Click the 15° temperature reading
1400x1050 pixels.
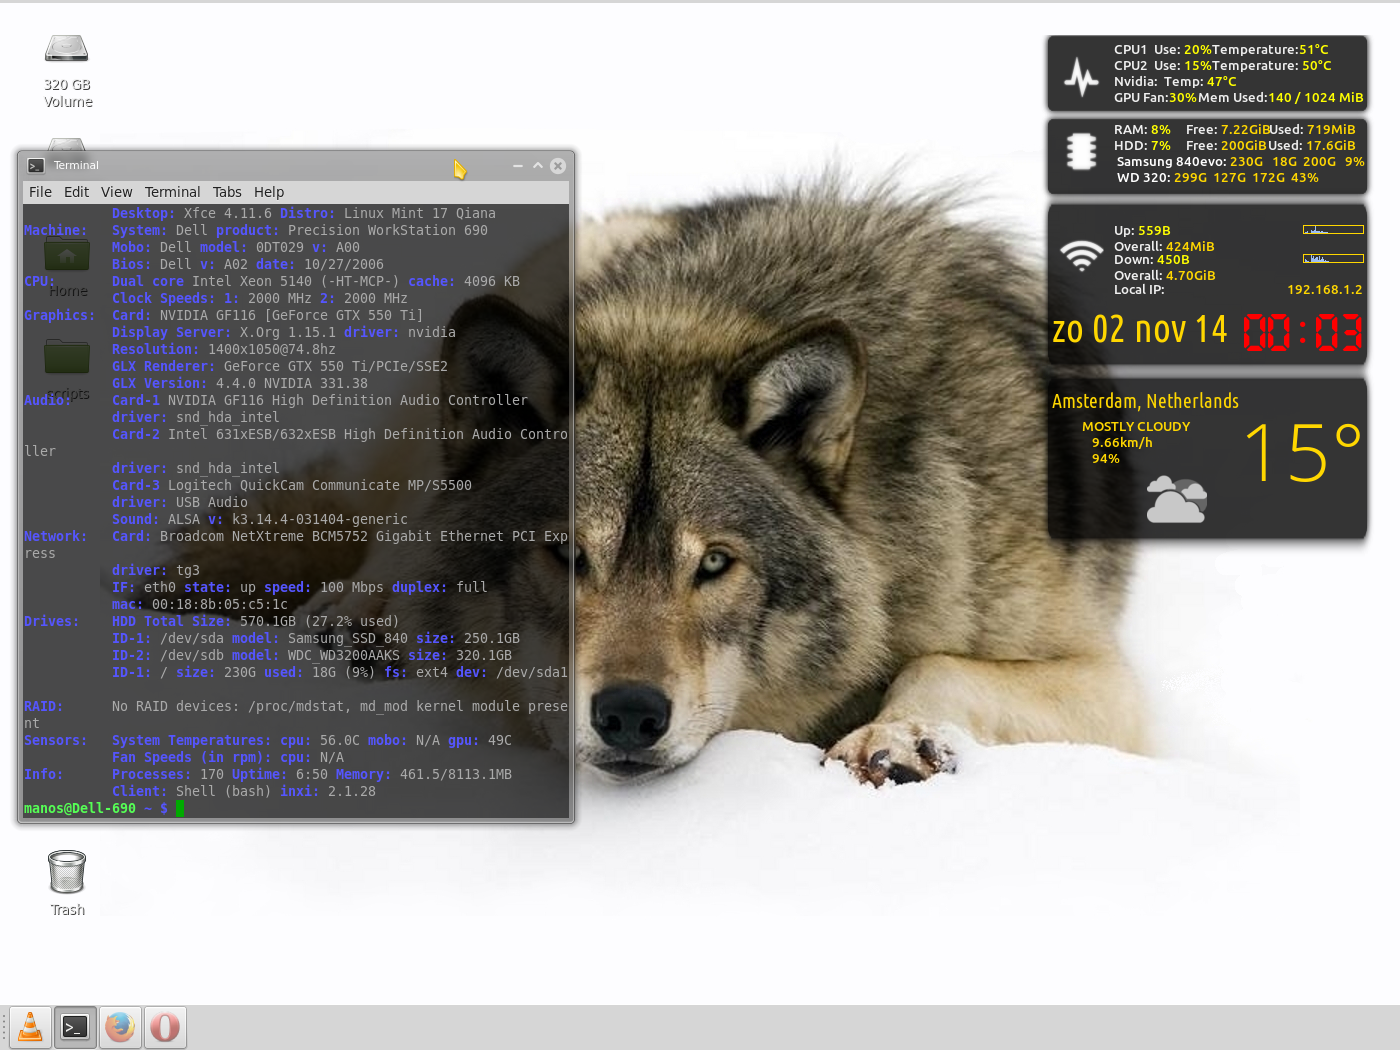(1303, 452)
